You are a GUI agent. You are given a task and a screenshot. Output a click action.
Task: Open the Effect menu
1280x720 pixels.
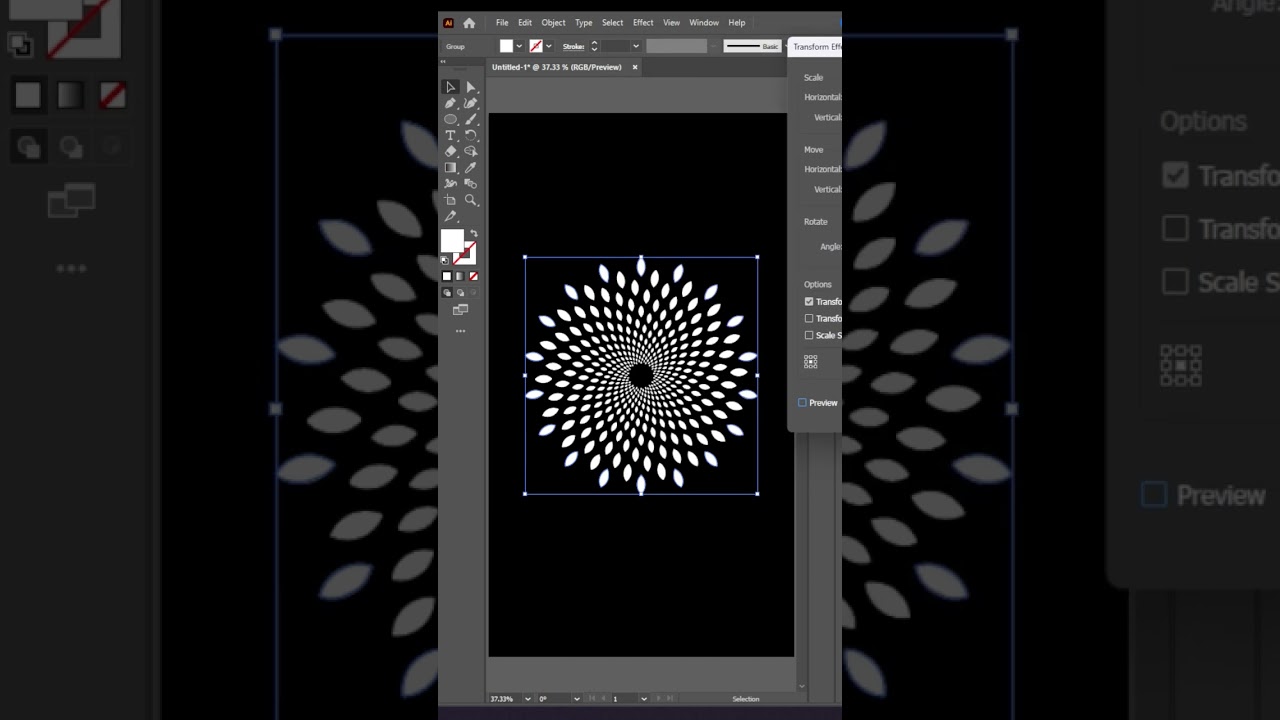point(643,23)
